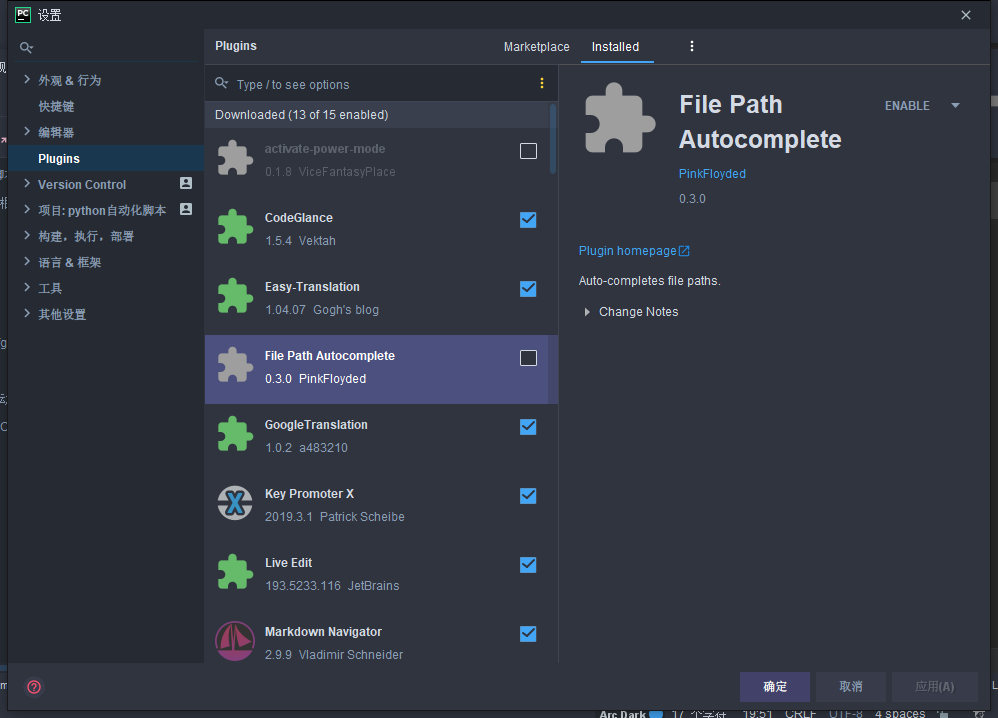The image size is (998, 718).
Task: Expand the 其他设置 settings node
Action: tap(27, 314)
